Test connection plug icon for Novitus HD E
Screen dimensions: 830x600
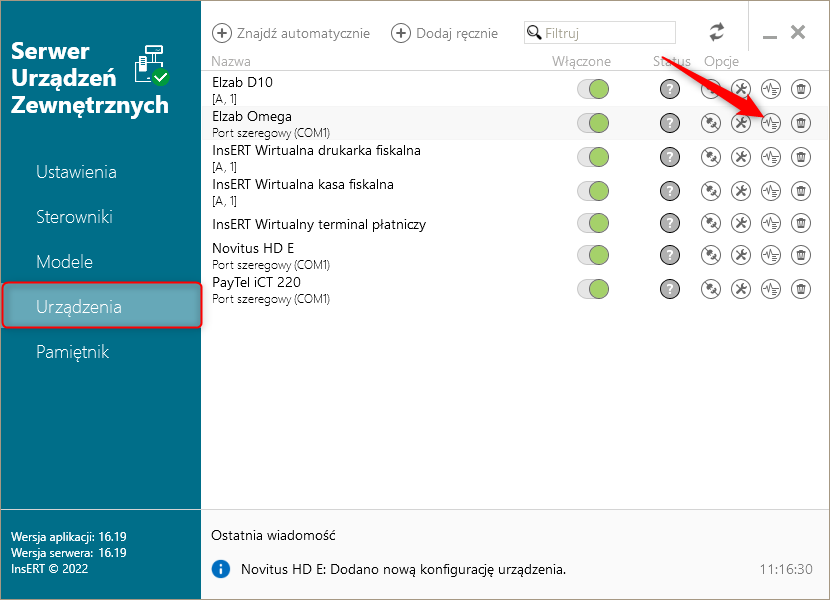tap(711, 255)
